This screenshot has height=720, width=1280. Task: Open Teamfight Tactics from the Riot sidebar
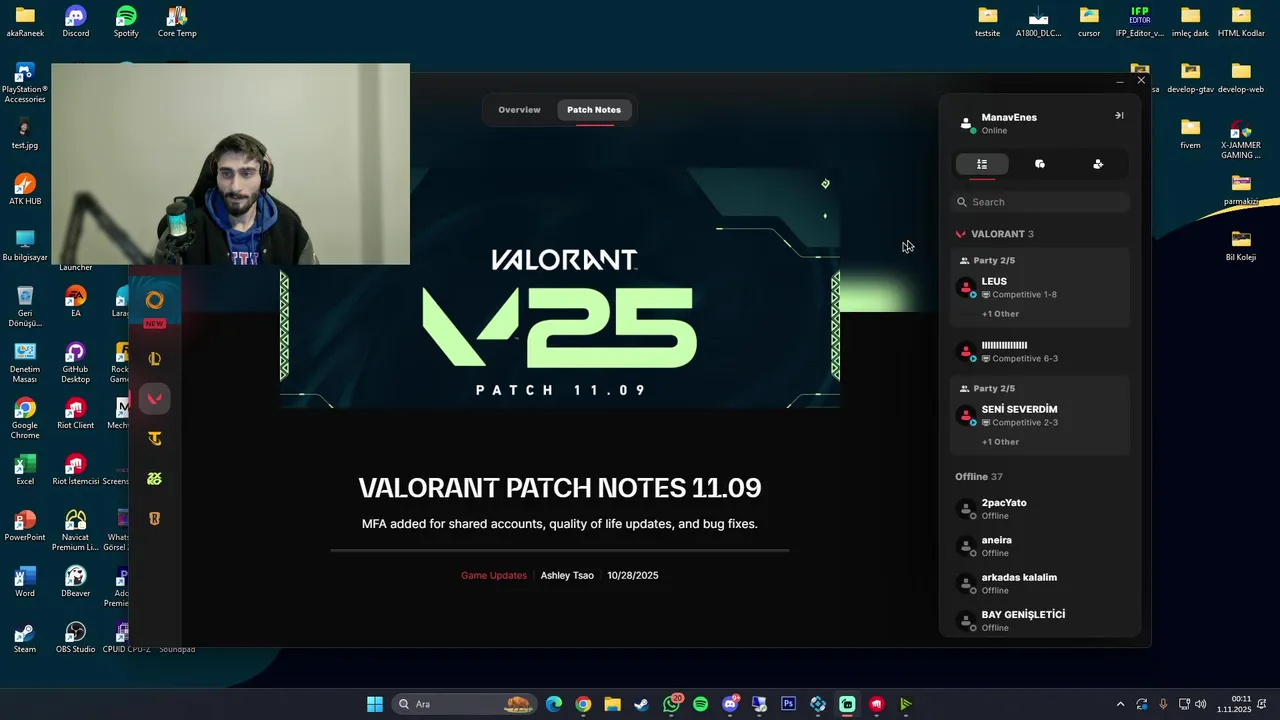[x=154, y=439]
